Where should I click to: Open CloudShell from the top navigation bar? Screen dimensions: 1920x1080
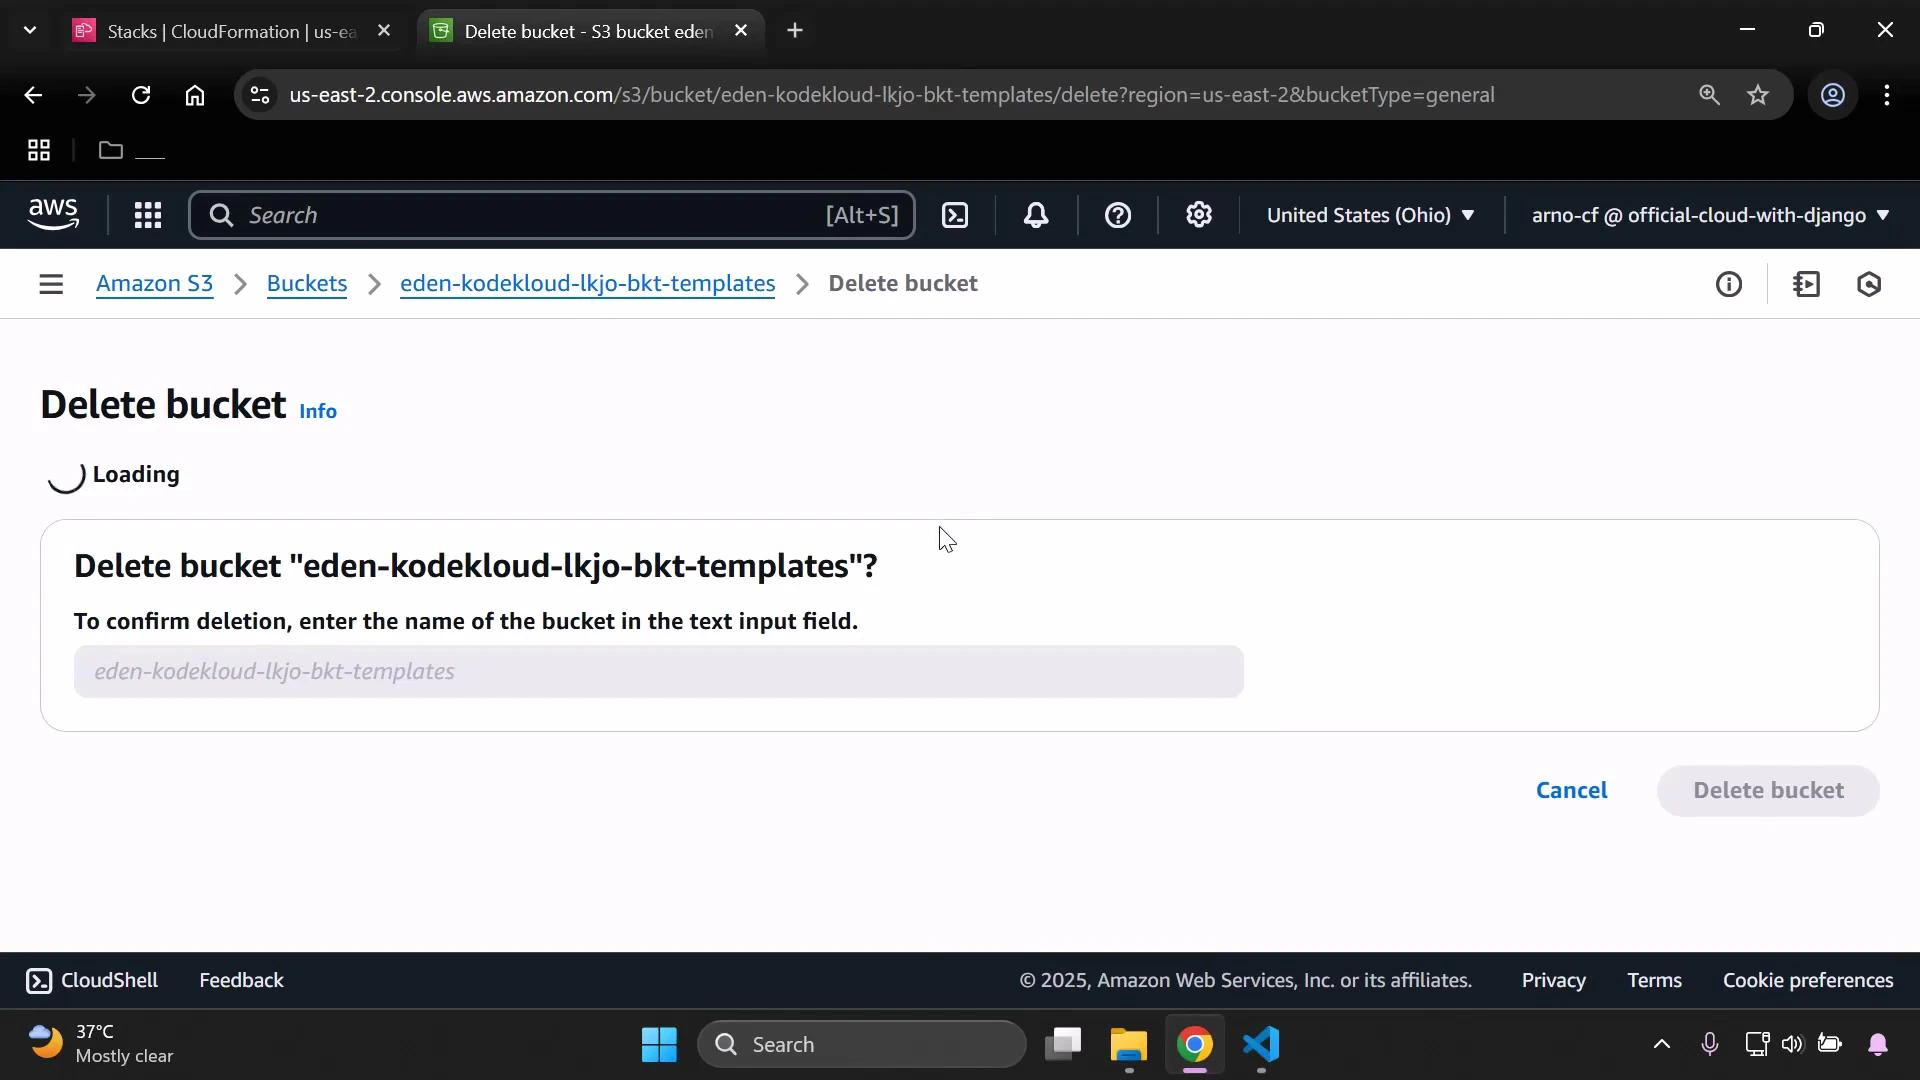tap(955, 215)
